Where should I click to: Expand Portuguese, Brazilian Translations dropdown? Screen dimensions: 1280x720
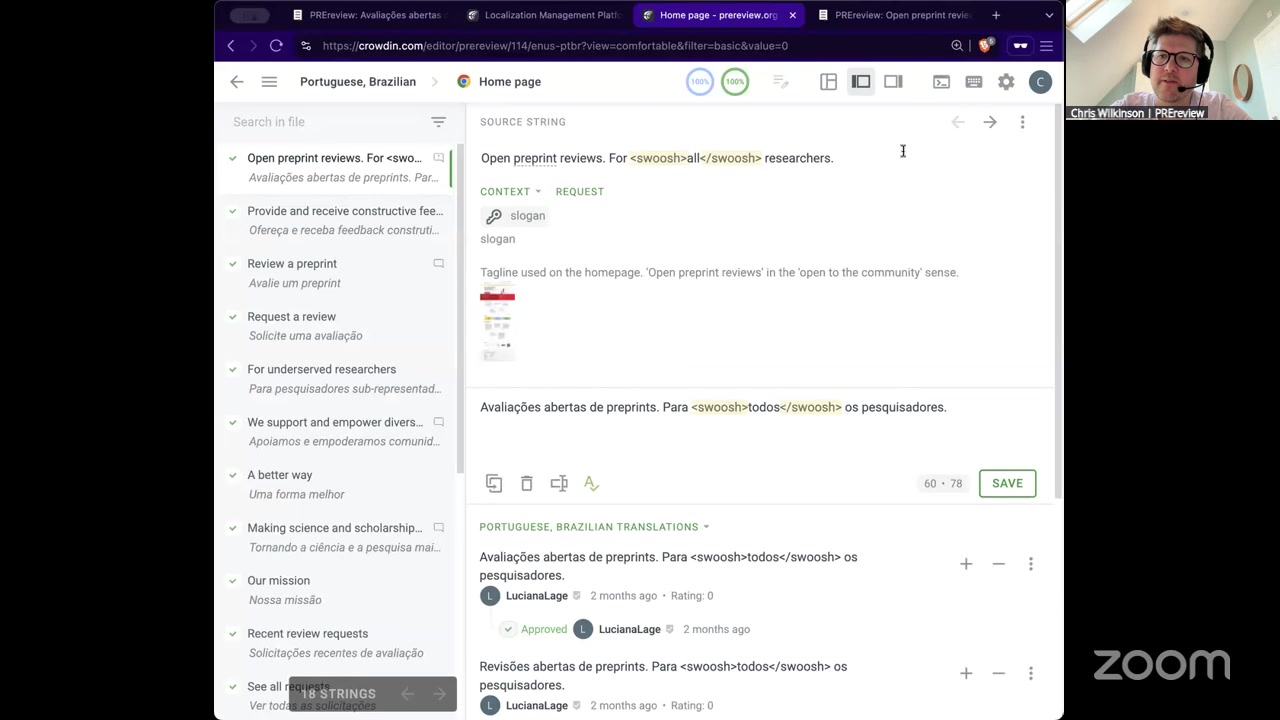pyautogui.click(x=594, y=527)
